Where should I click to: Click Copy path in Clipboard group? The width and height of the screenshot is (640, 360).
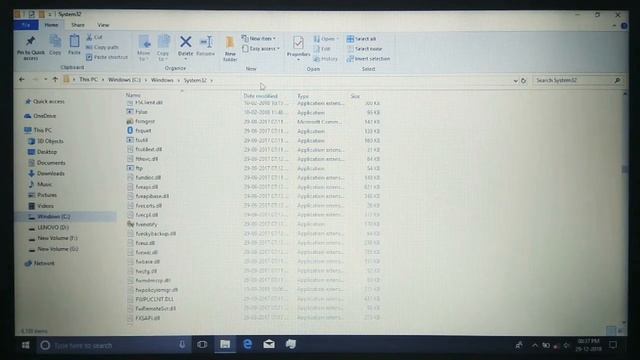pos(102,47)
